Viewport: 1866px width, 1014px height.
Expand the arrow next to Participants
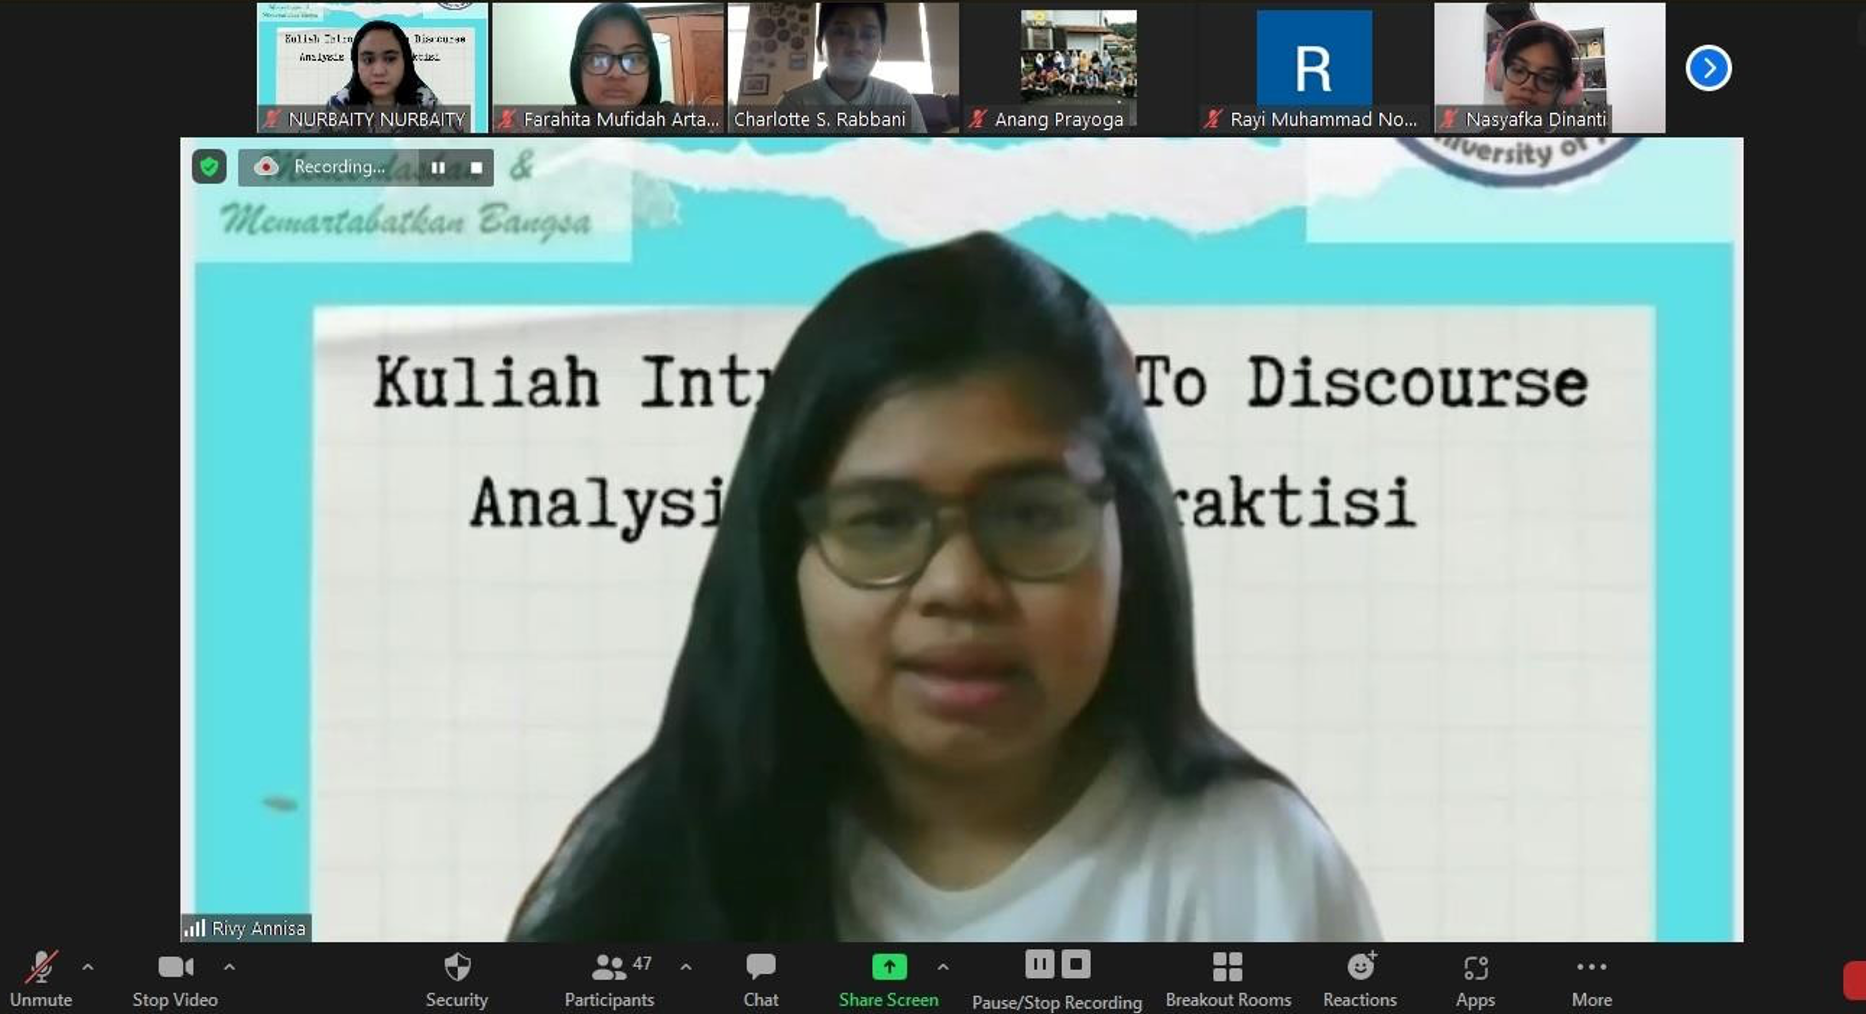click(685, 967)
